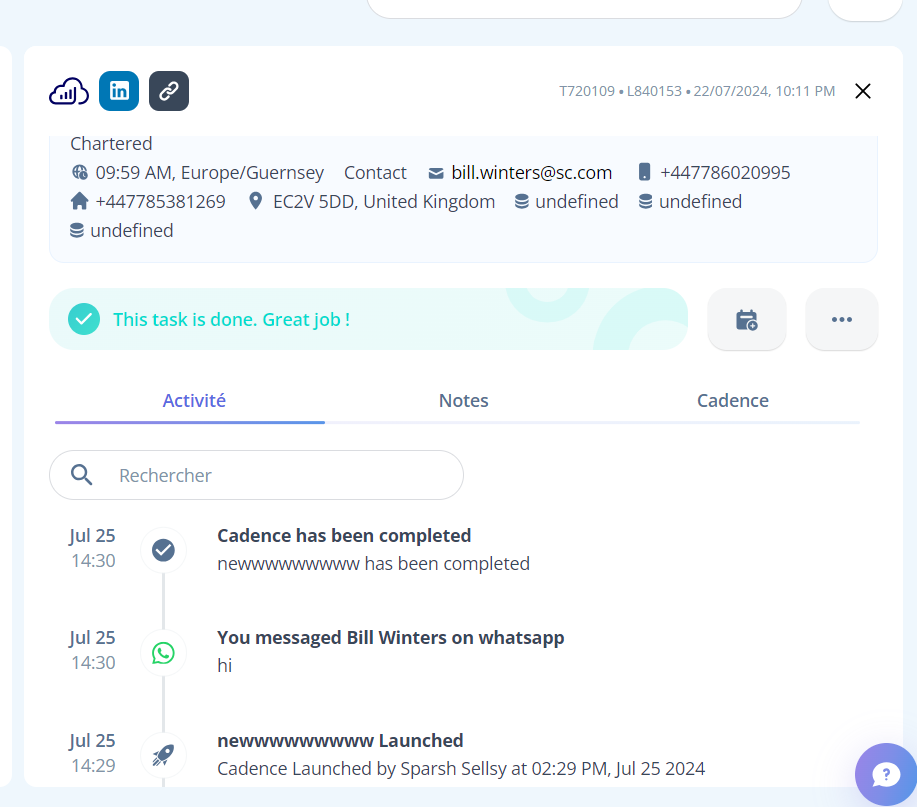Click the magnifying glass search icon
Screen dimensions: 917x807
coord(81,475)
